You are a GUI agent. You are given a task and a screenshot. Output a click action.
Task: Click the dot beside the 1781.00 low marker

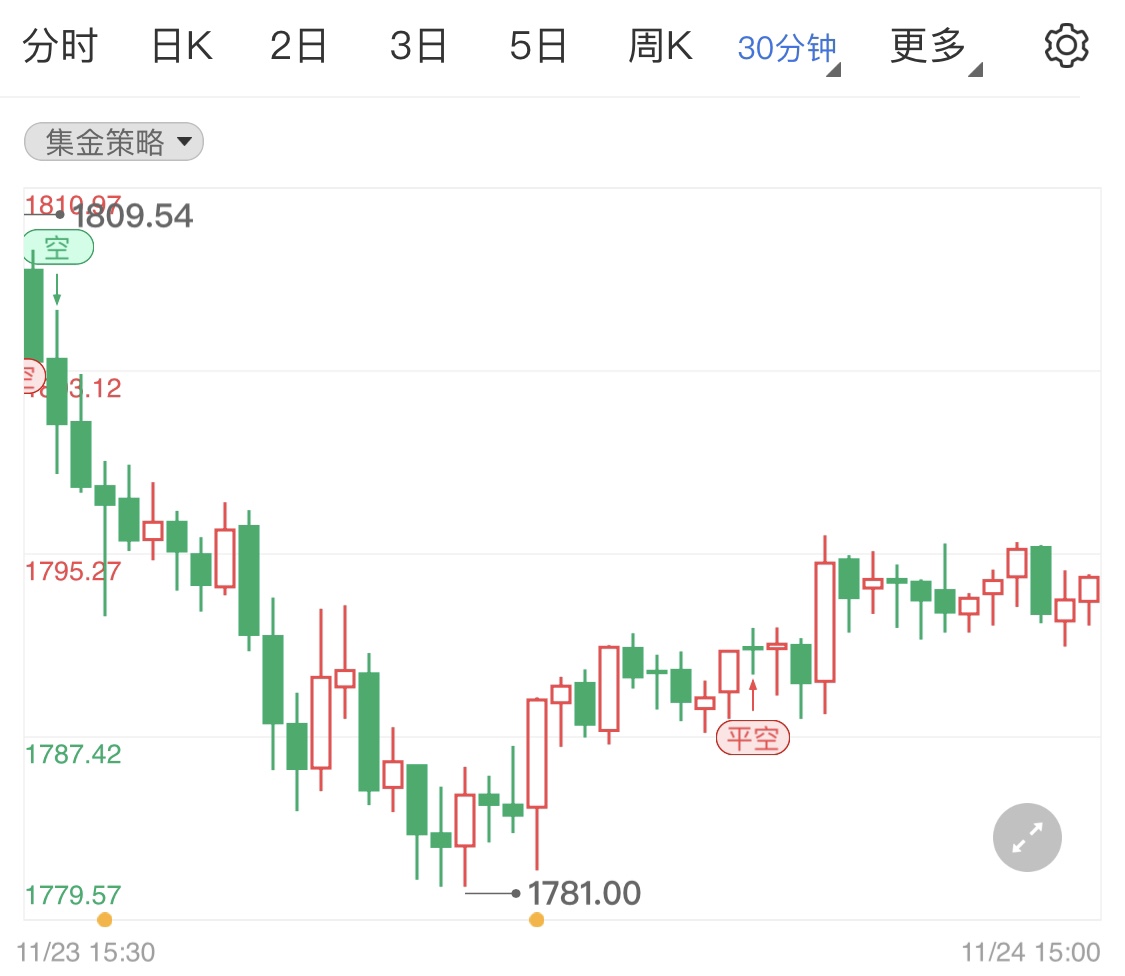point(516,892)
